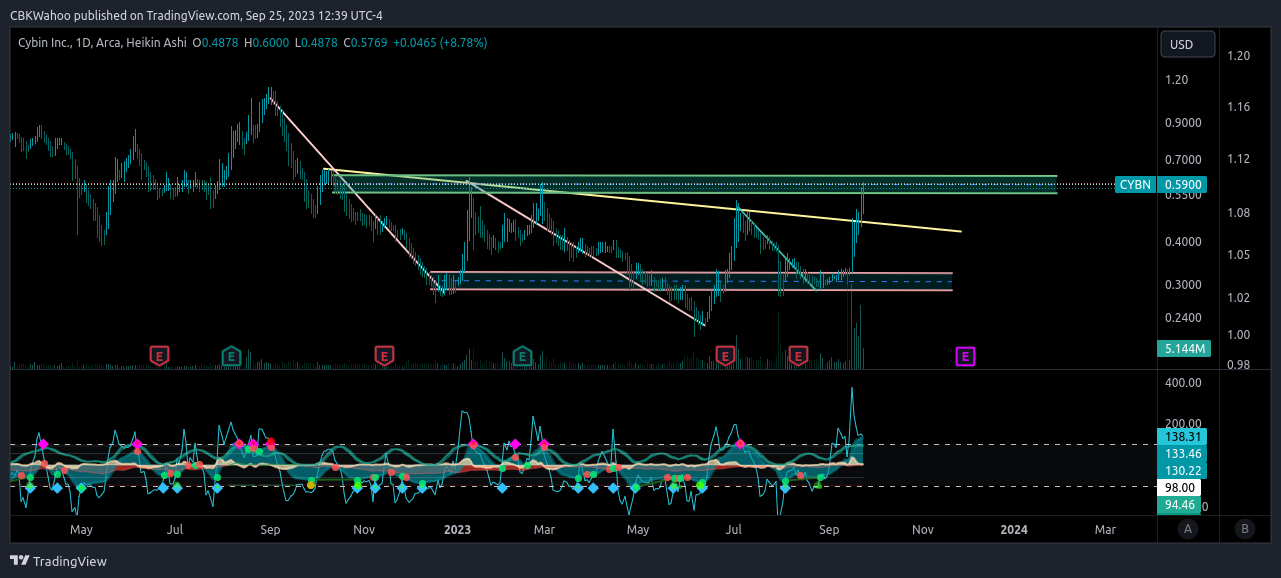Image resolution: width=1281 pixels, height=578 pixels.
Task: Click the TradingView logo
Action: point(59,561)
